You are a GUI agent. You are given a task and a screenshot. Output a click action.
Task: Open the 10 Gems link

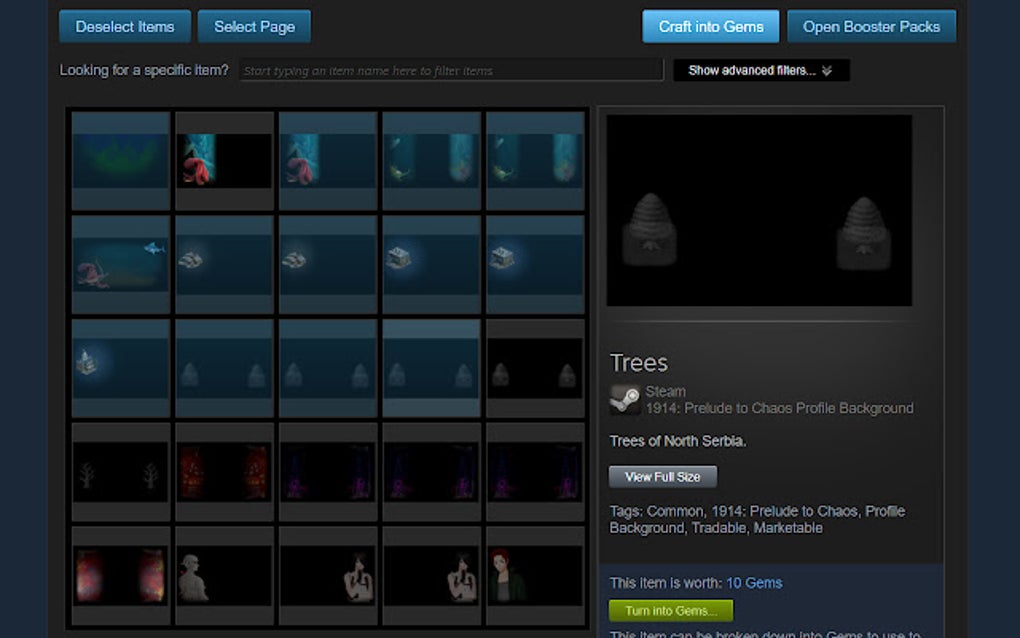tap(754, 583)
